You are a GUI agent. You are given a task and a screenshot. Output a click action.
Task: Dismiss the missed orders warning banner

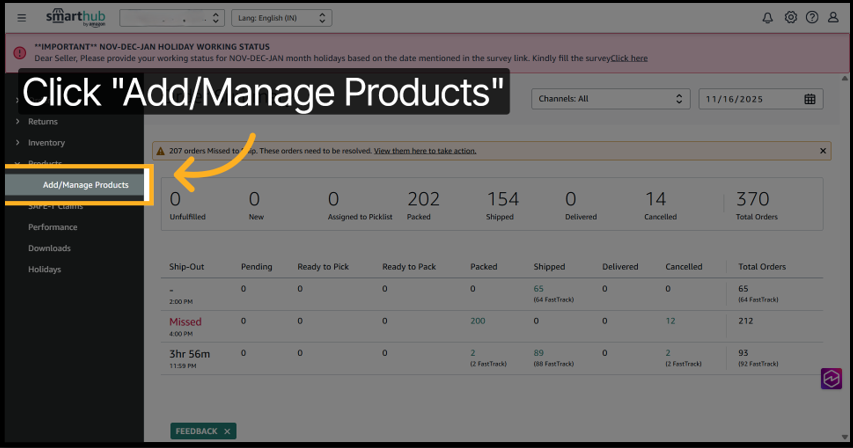tap(823, 151)
